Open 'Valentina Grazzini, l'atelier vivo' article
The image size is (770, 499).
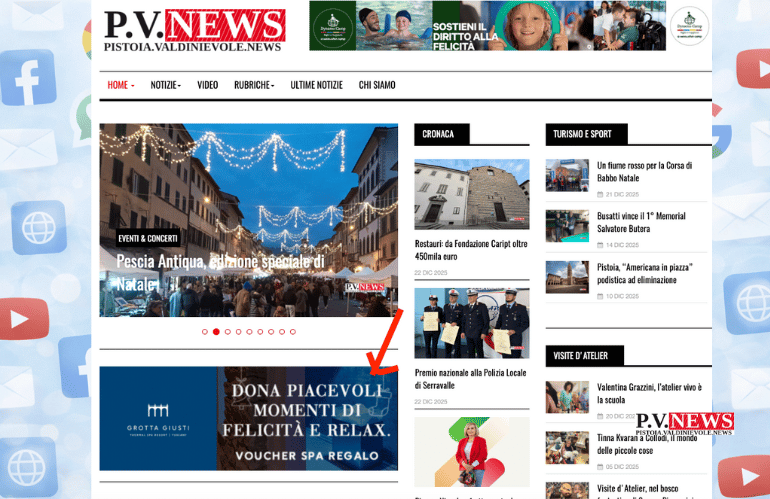click(649, 393)
